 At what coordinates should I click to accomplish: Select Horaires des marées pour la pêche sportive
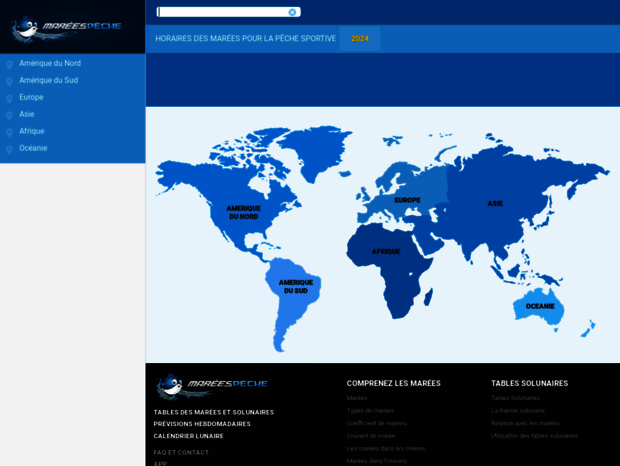(245, 38)
